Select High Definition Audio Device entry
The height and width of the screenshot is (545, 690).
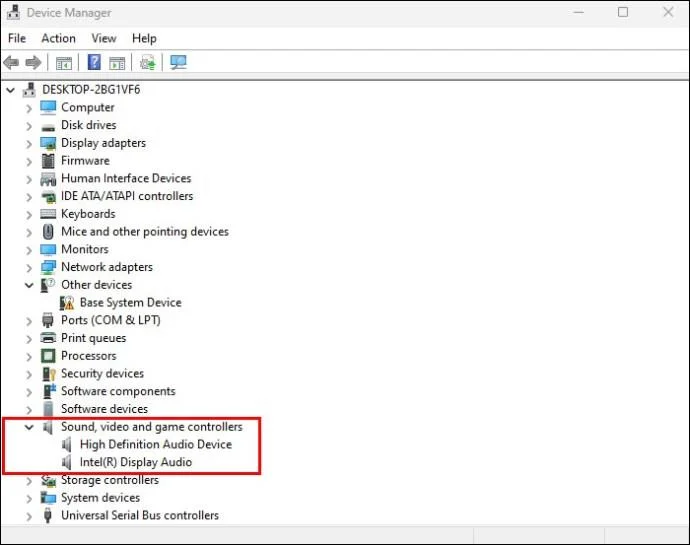[x=156, y=444]
